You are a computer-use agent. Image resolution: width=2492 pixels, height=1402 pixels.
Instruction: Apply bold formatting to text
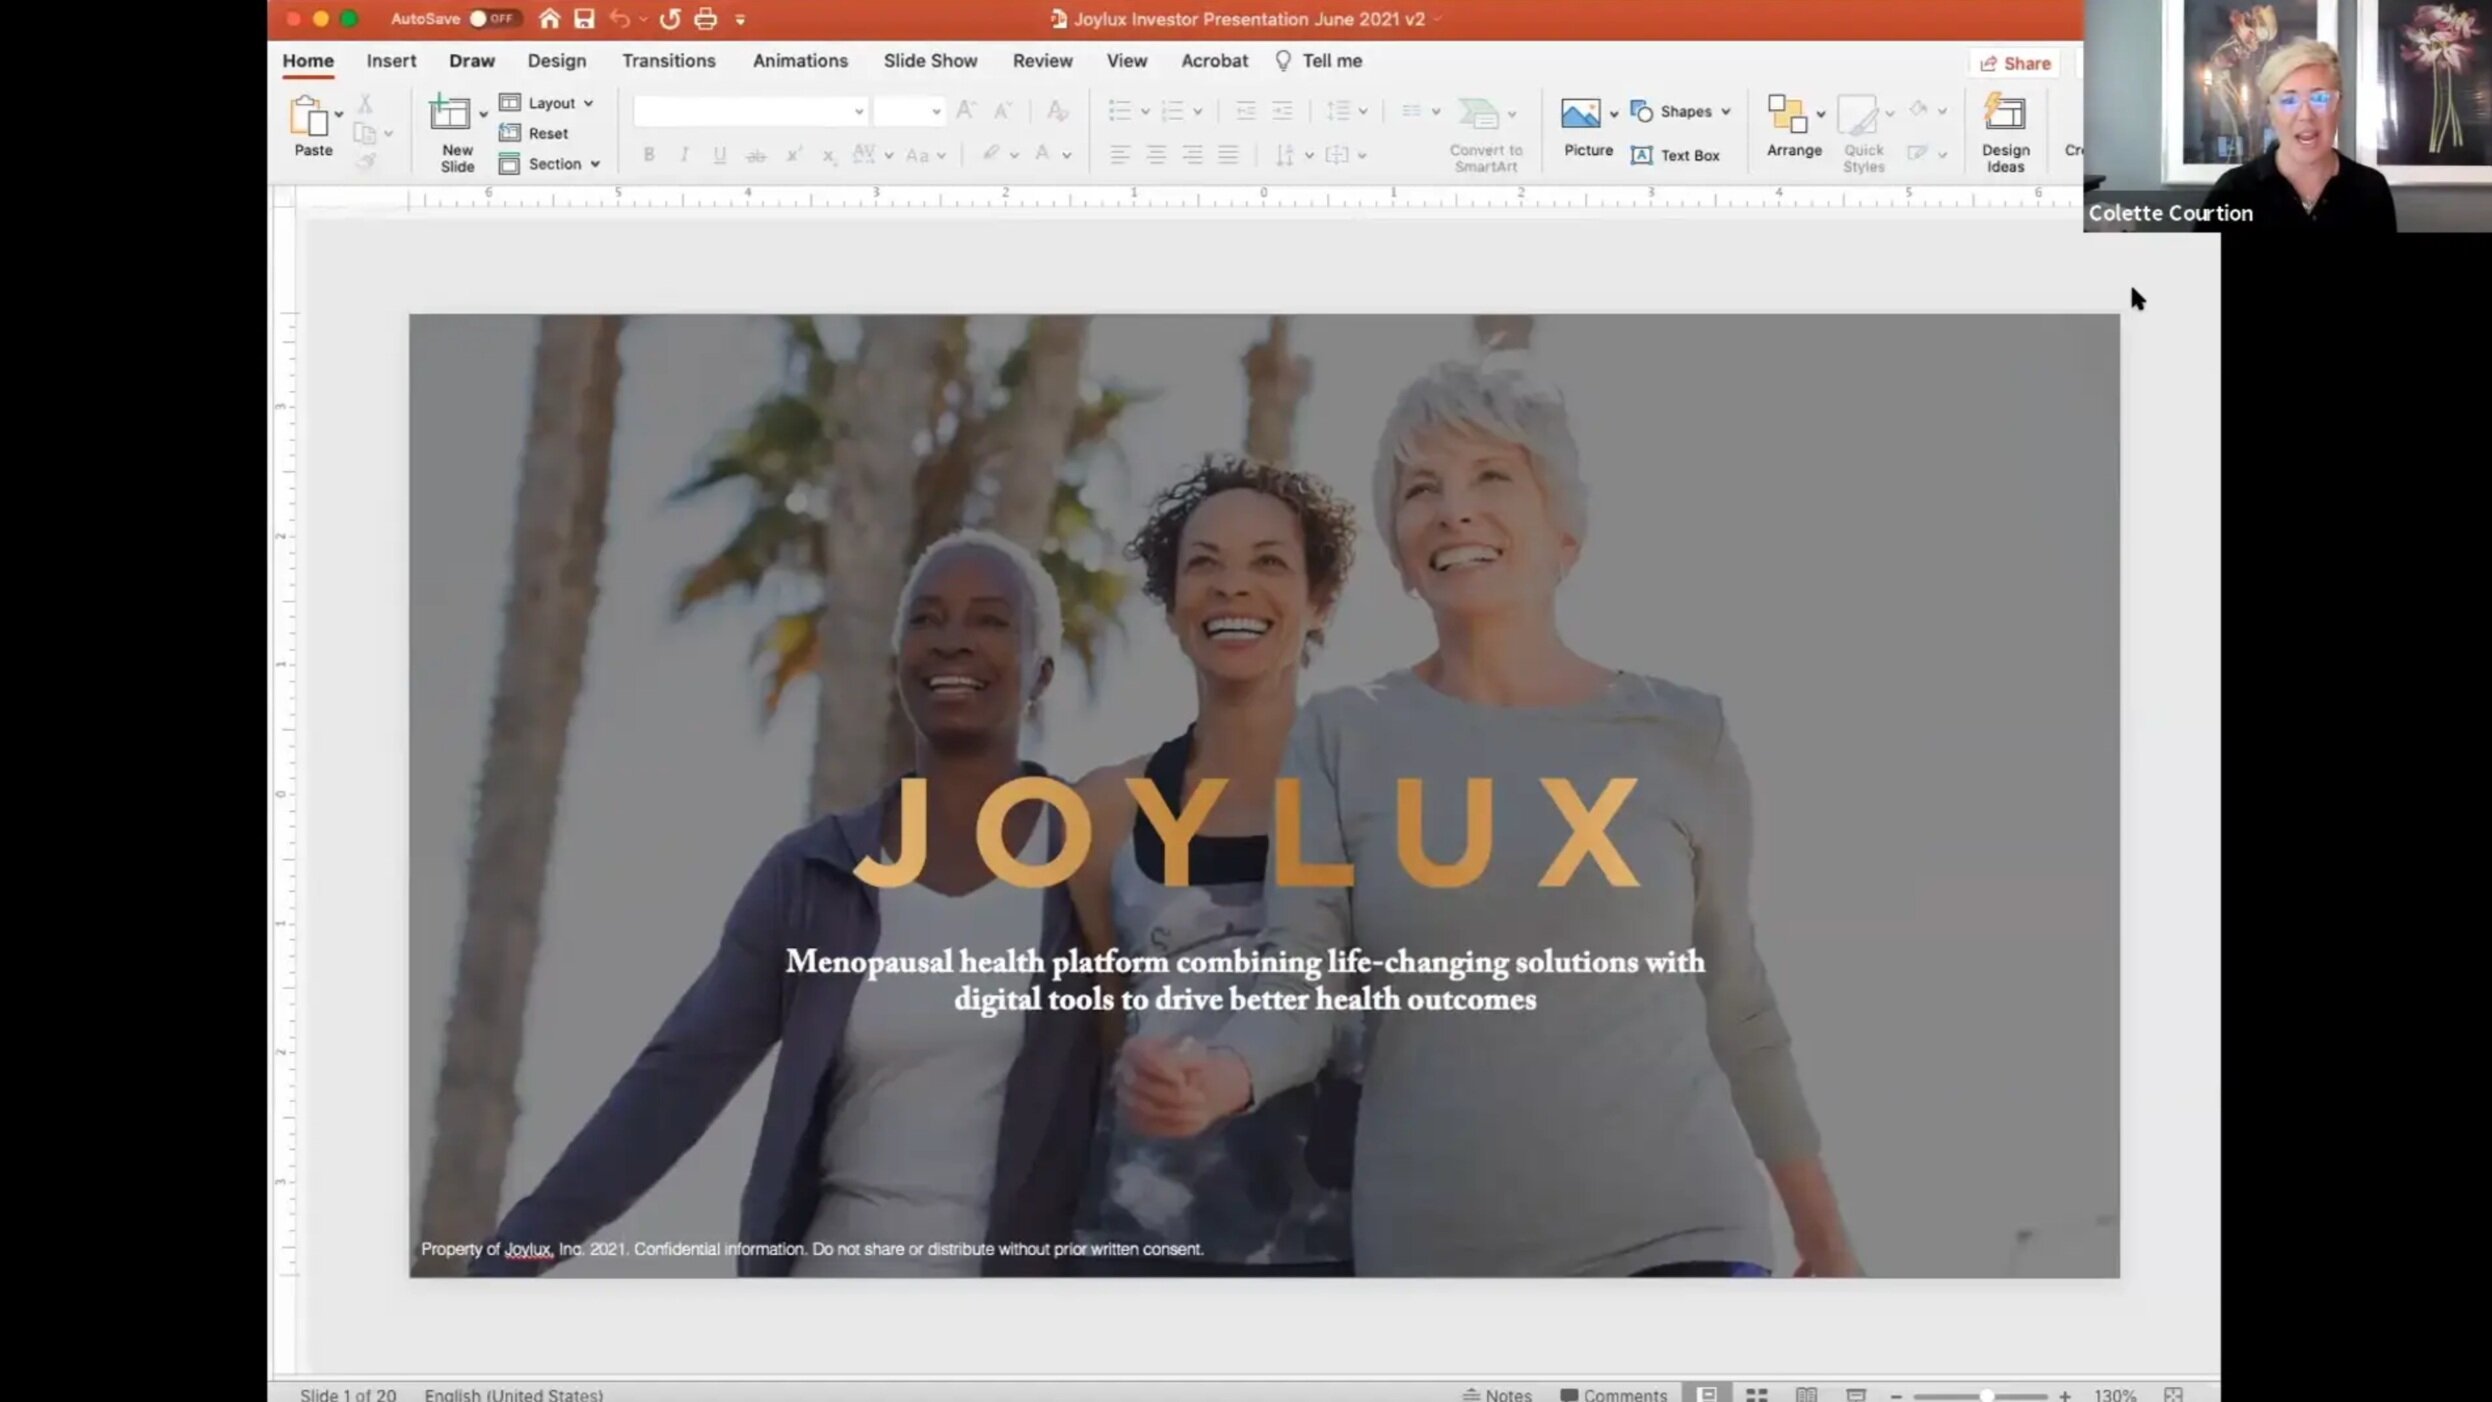(648, 154)
